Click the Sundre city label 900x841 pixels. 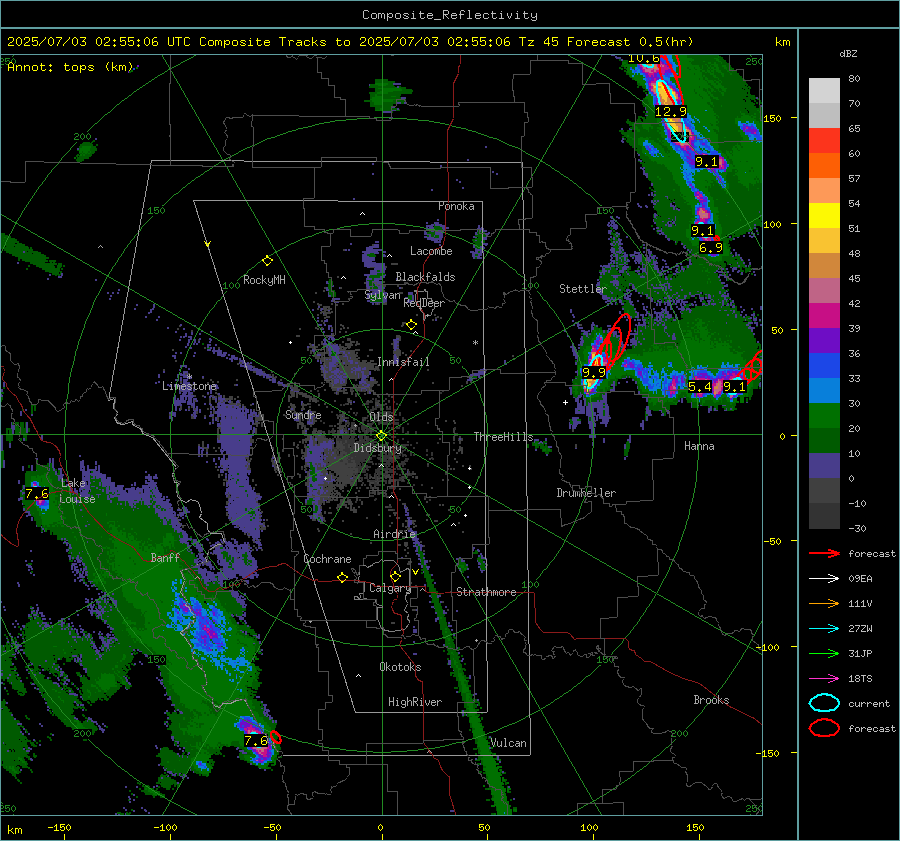pyautogui.click(x=303, y=414)
